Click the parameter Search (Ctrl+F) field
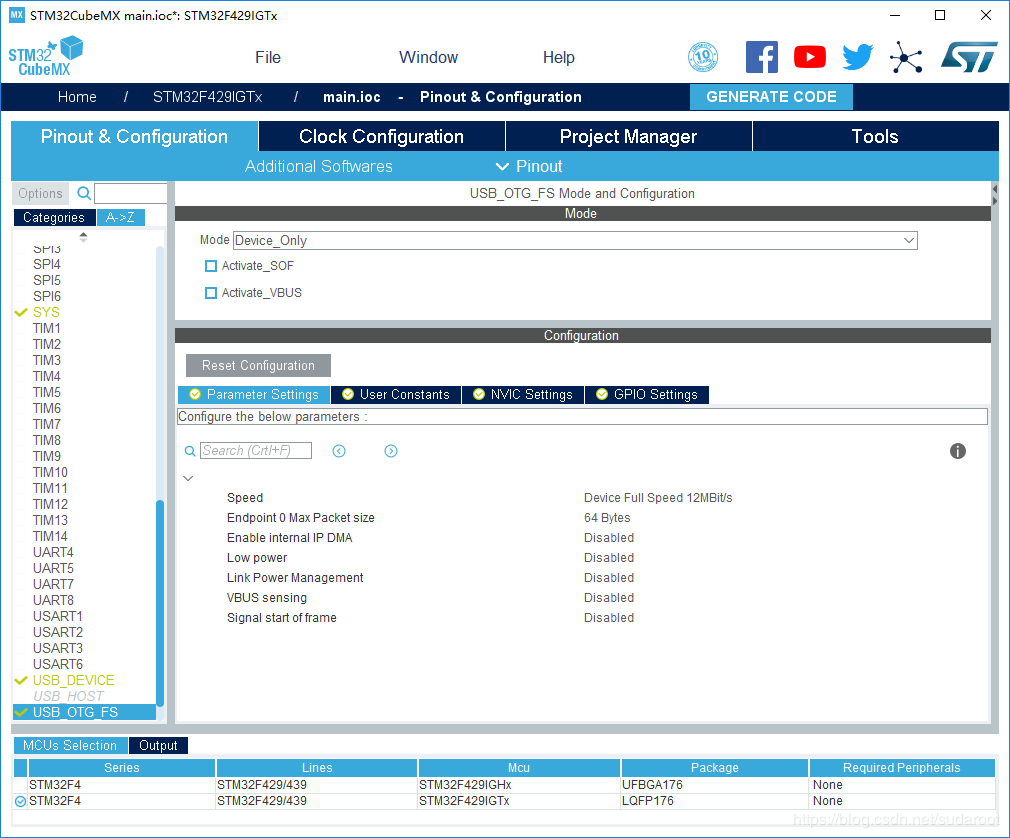Screen dimensions: 1010x838 click(x=256, y=450)
